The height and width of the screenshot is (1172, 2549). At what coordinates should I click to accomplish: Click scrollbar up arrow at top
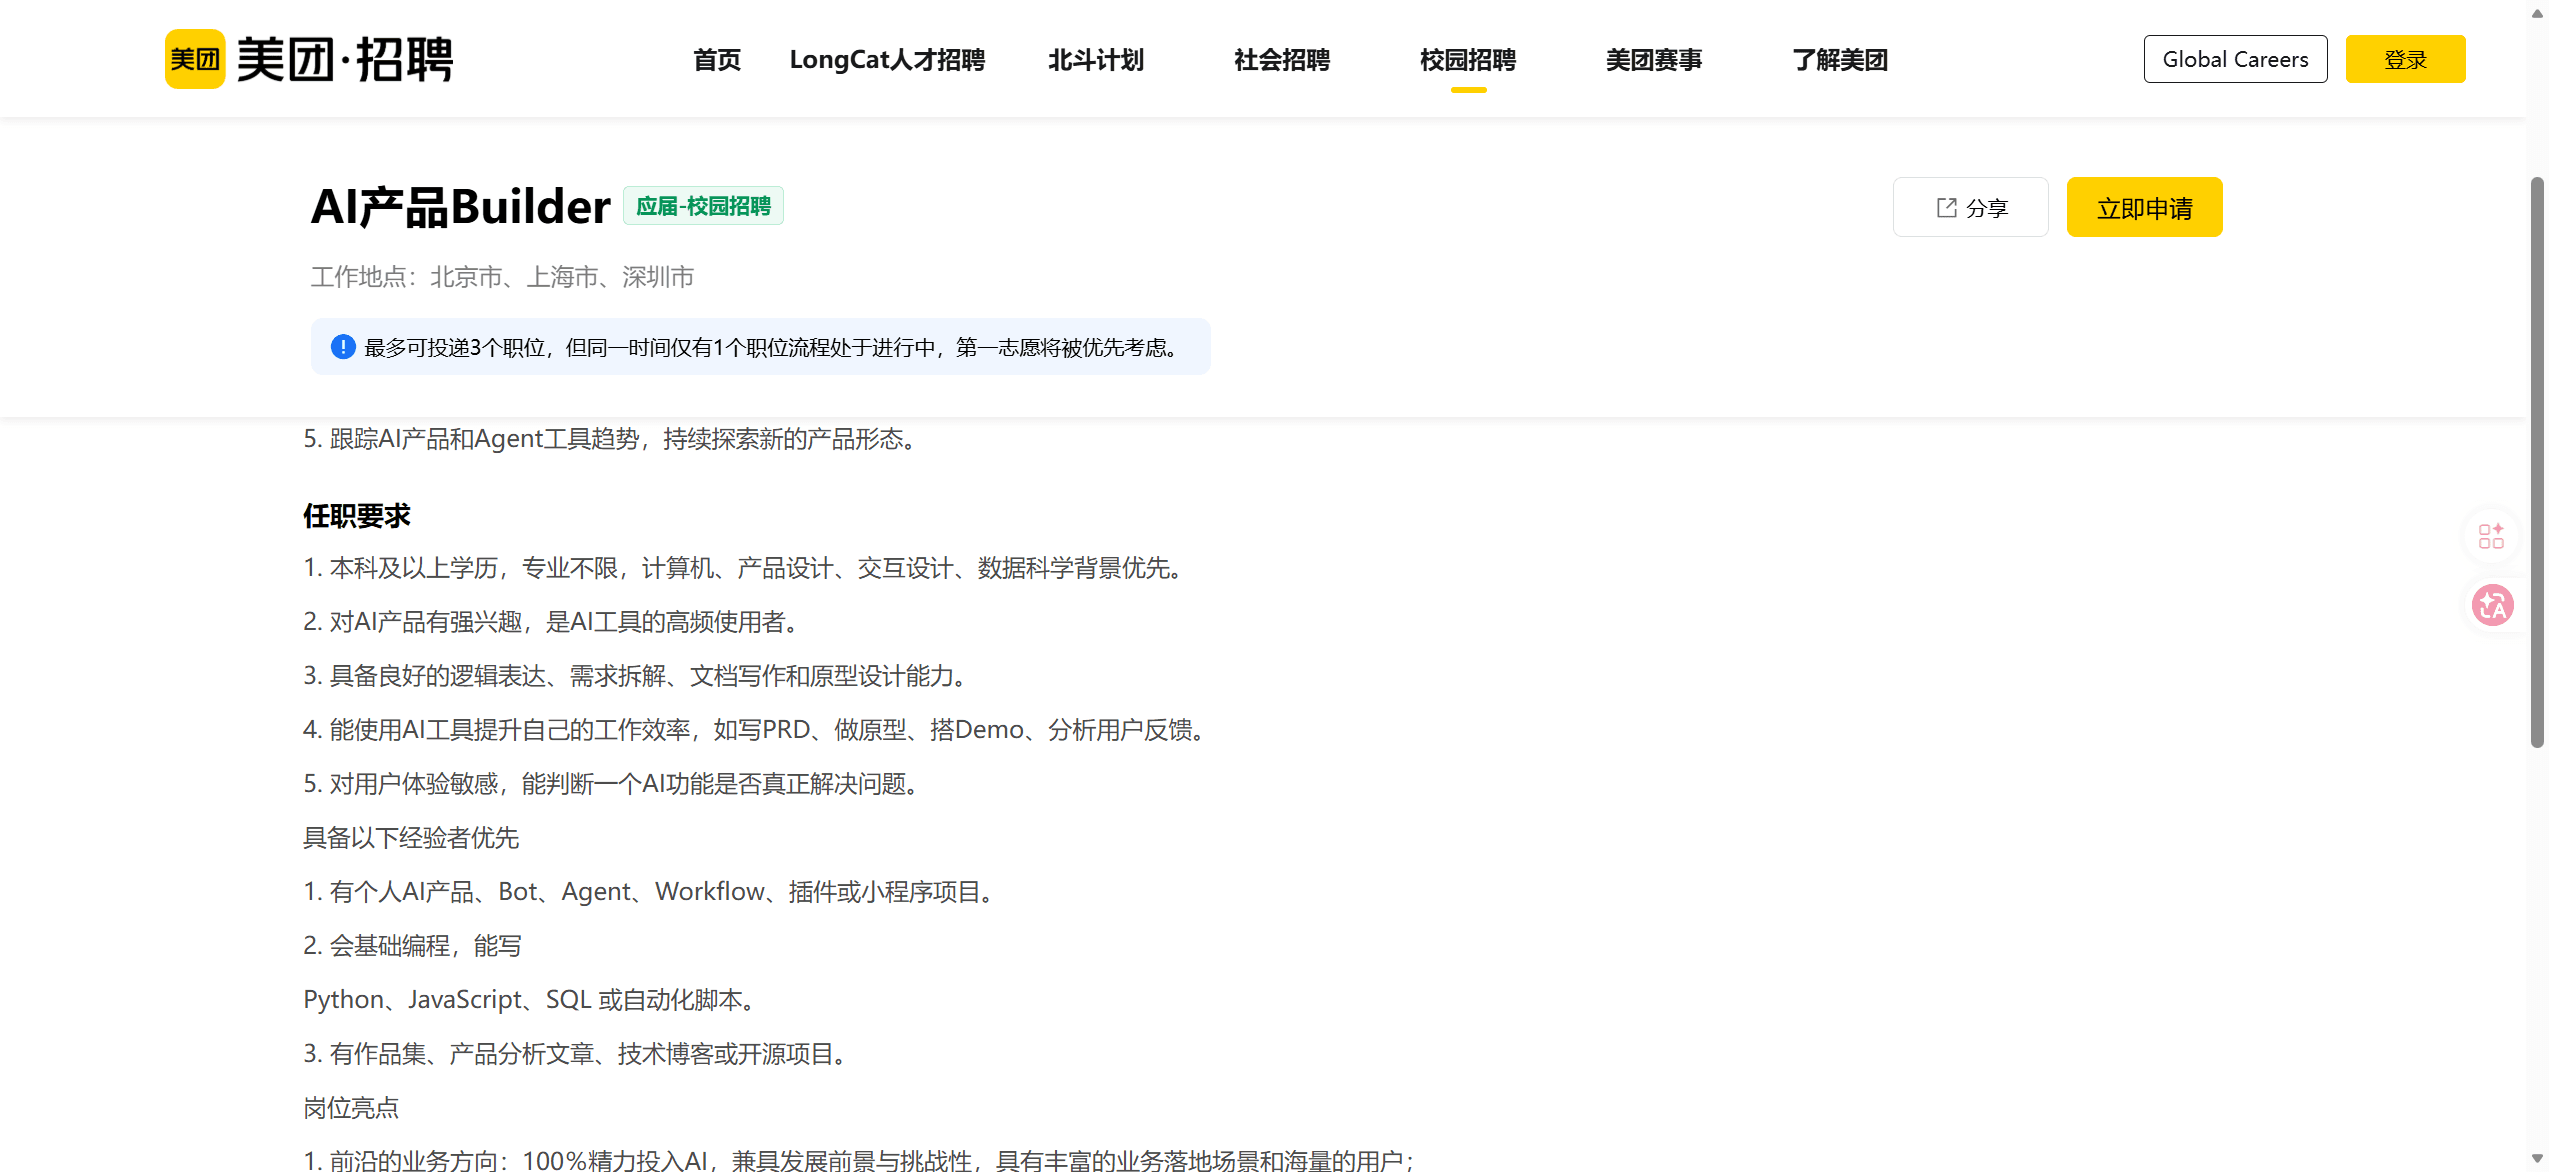2537,12
